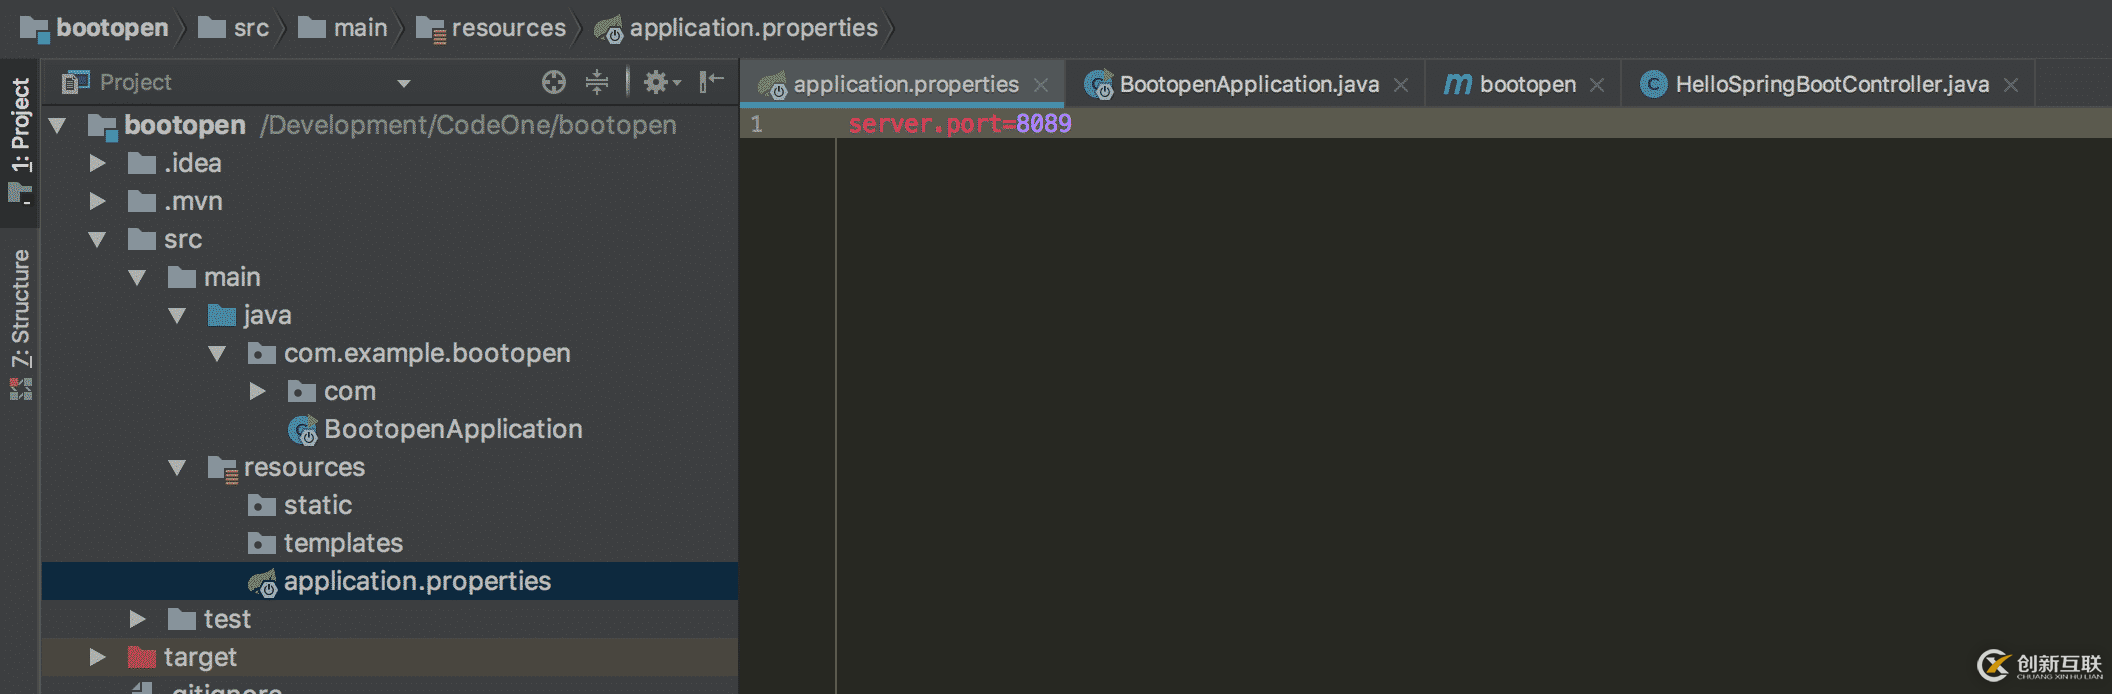Collapse the resources folder arrow

177,467
